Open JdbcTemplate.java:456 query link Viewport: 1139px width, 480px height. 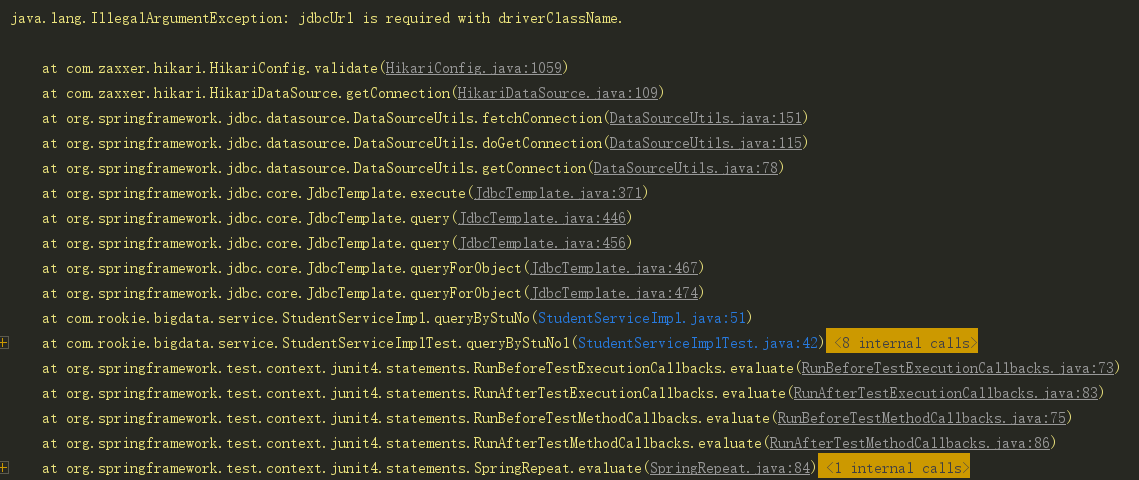click(544, 243)
